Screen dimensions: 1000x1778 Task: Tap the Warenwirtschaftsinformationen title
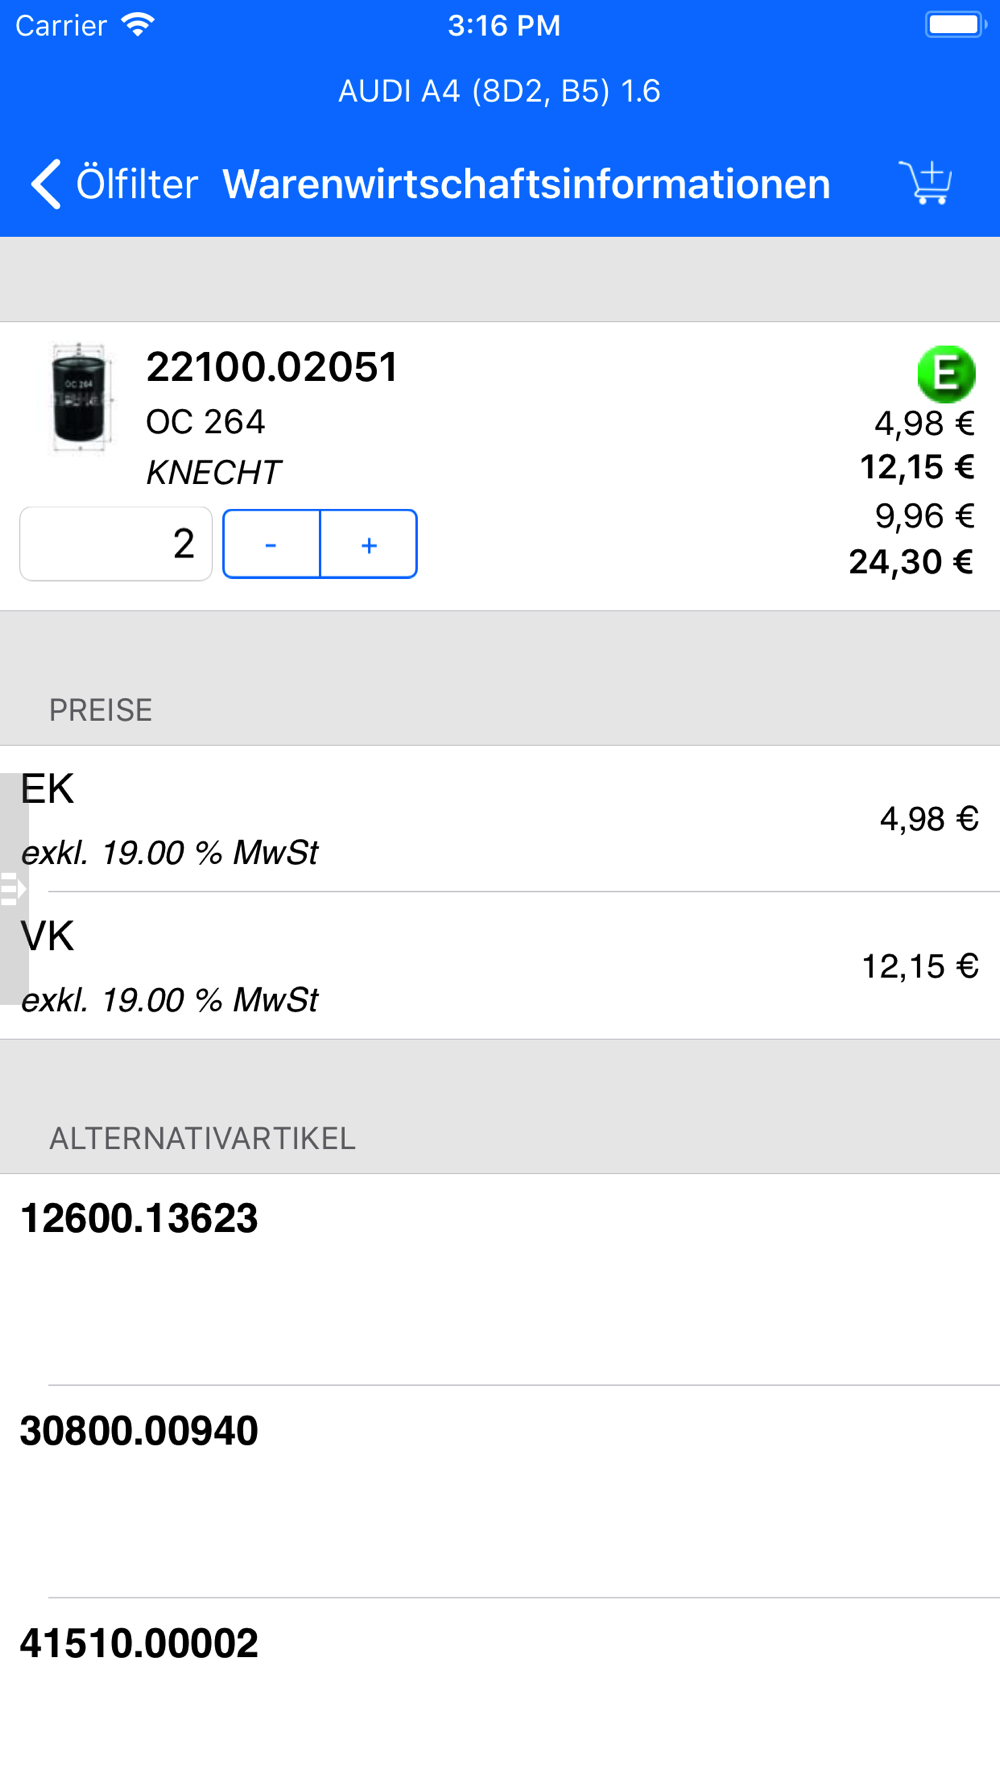[526, 184]
